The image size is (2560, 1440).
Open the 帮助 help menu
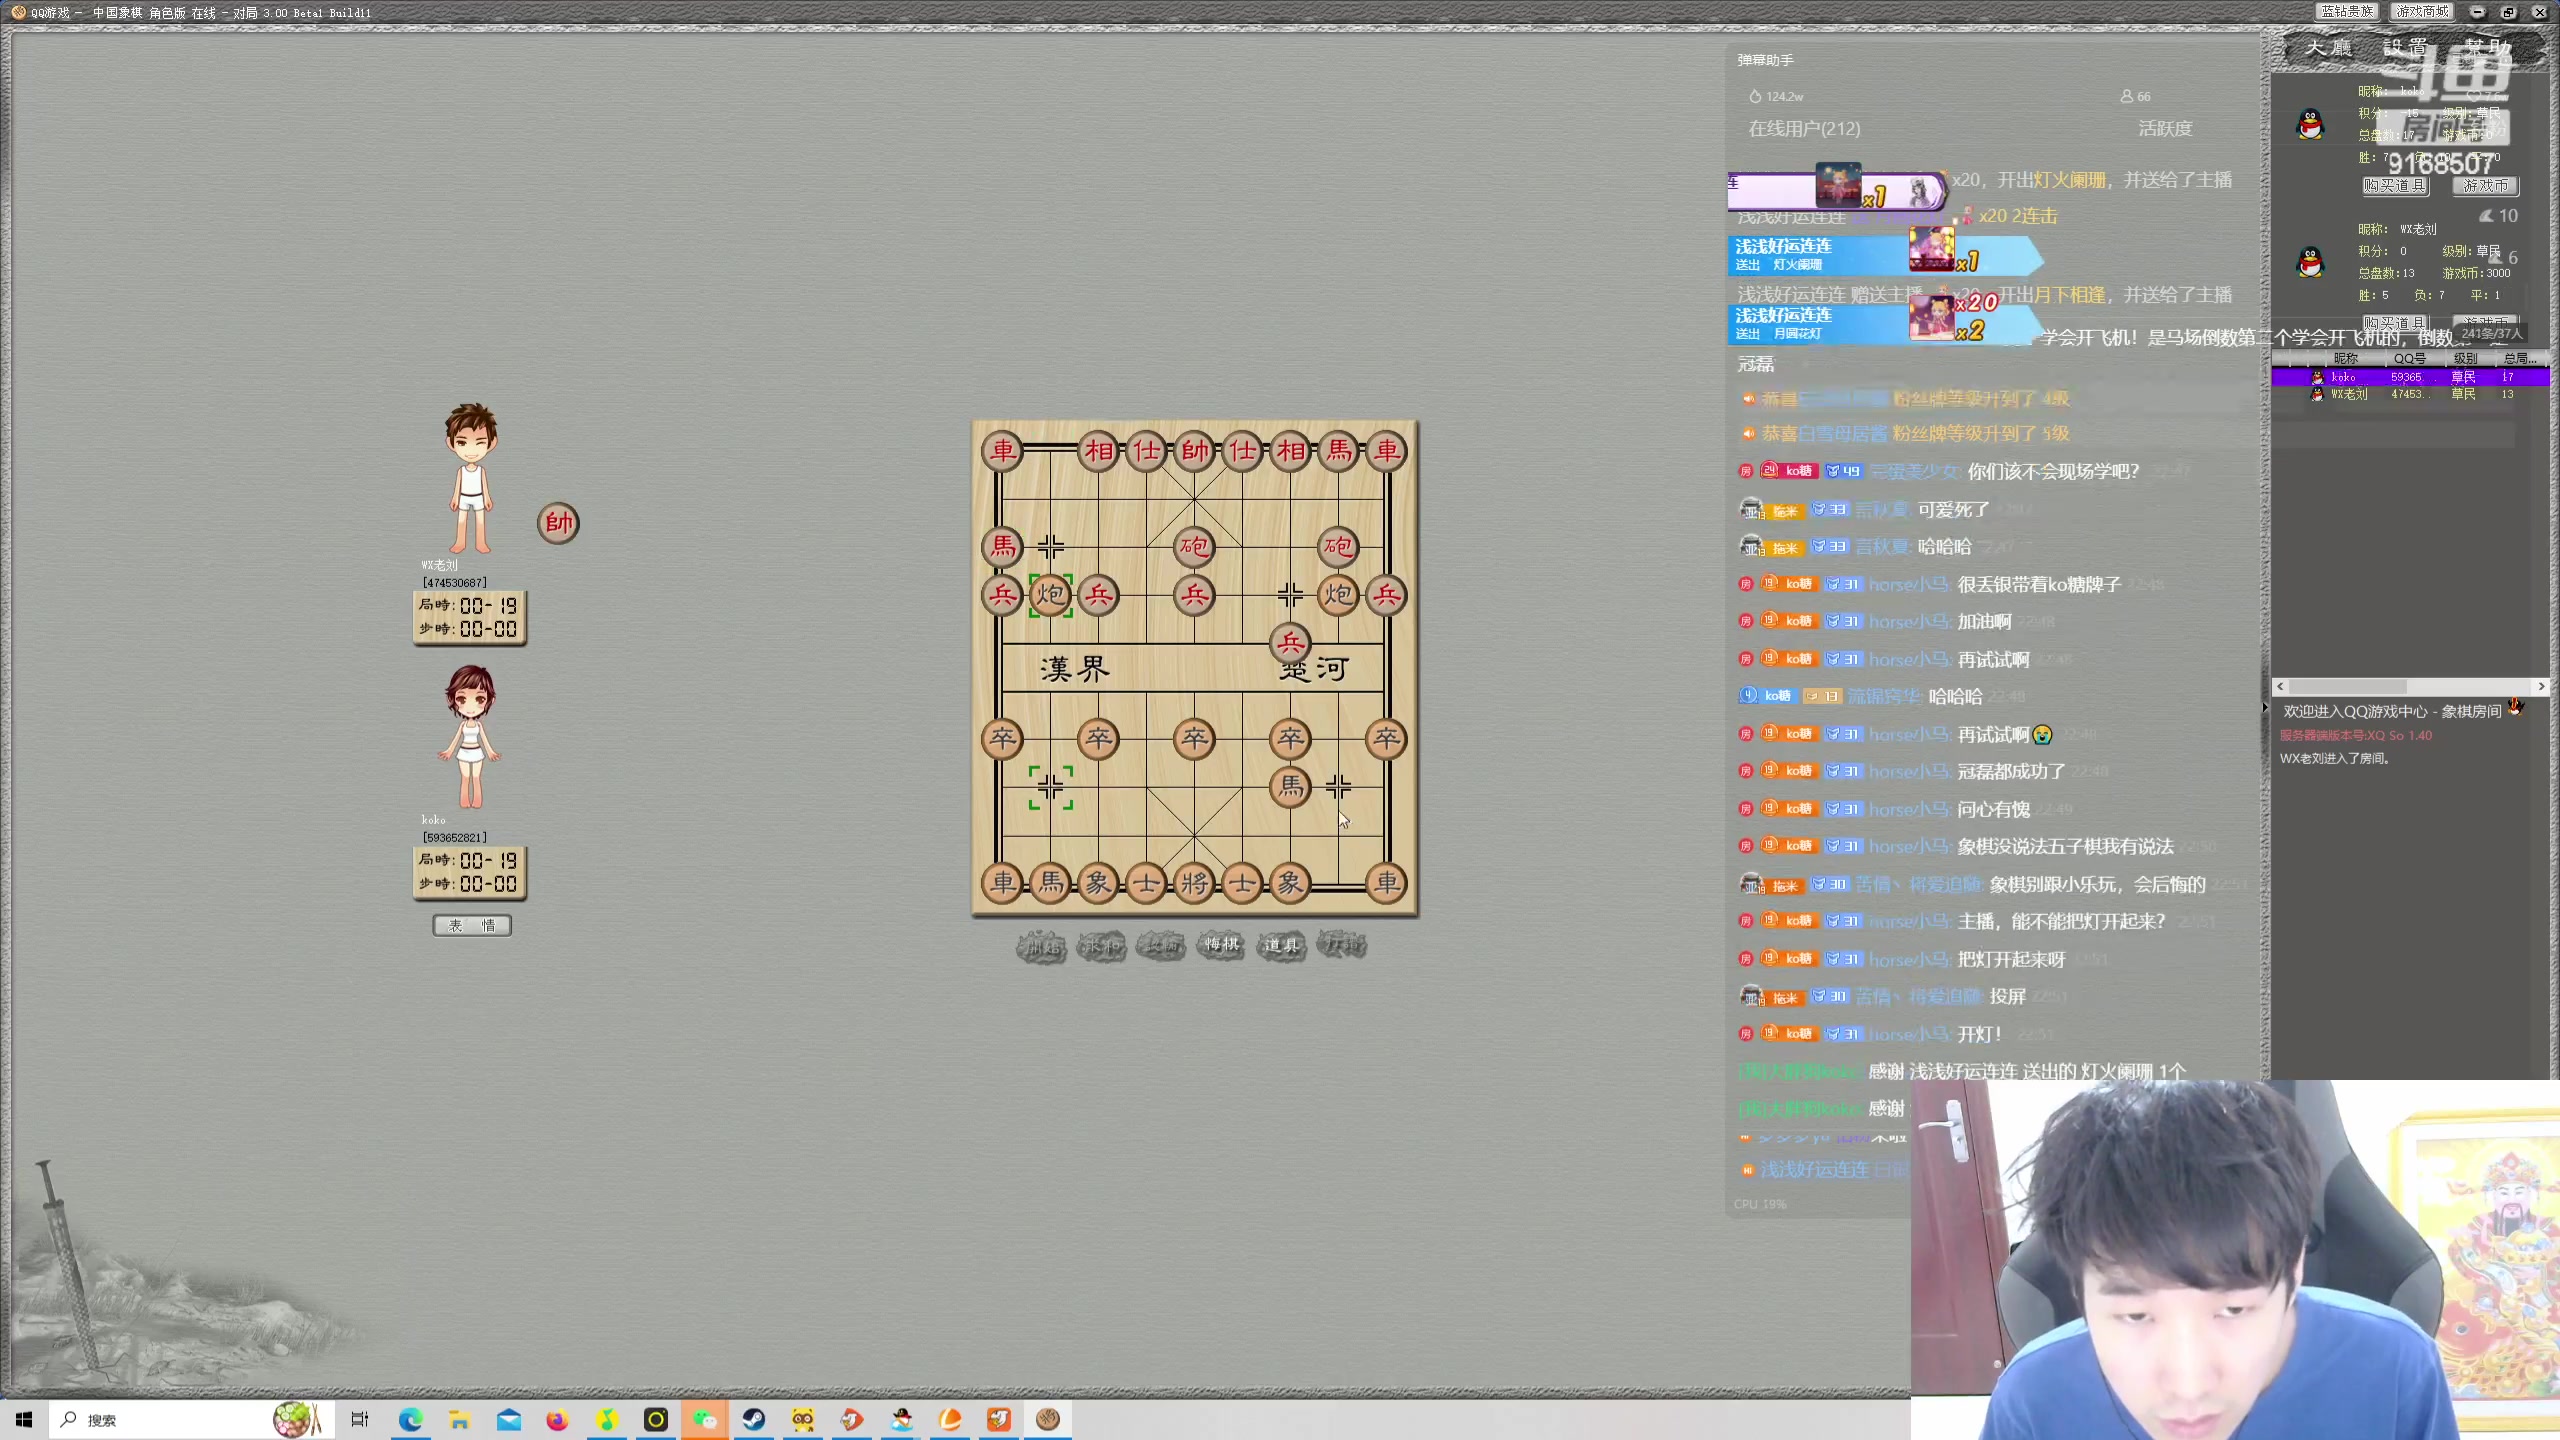pos(2487,48)
